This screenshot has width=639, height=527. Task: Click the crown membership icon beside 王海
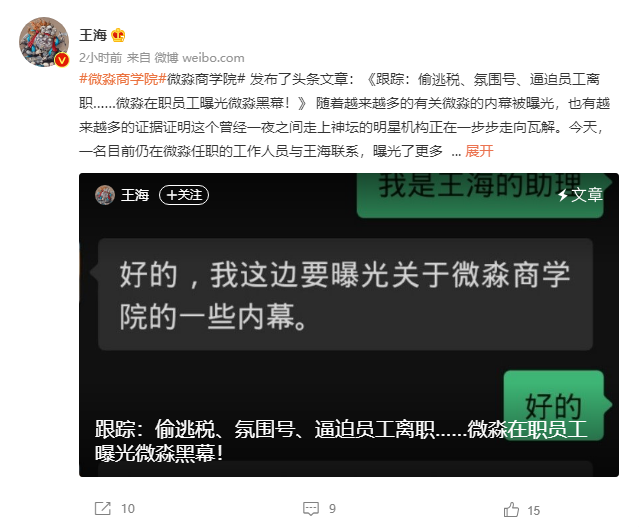(118, 35)
